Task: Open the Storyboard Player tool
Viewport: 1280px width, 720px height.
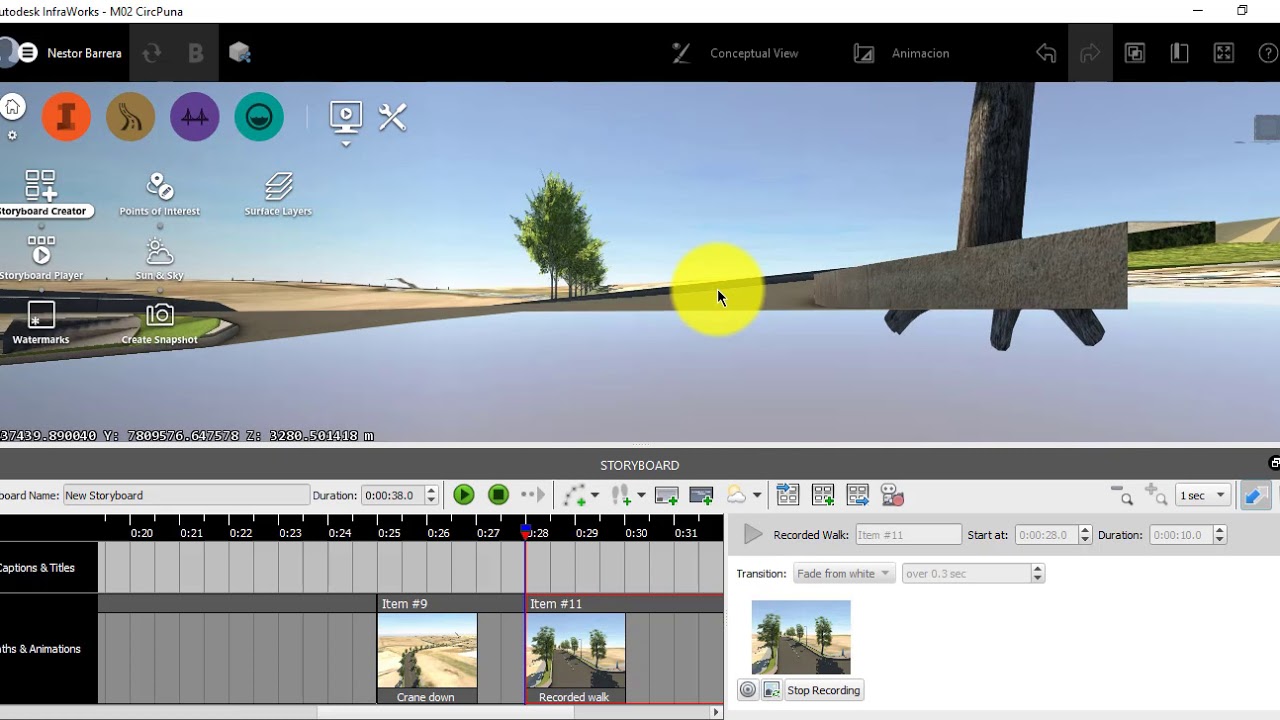Action: [x=41, y=257]
